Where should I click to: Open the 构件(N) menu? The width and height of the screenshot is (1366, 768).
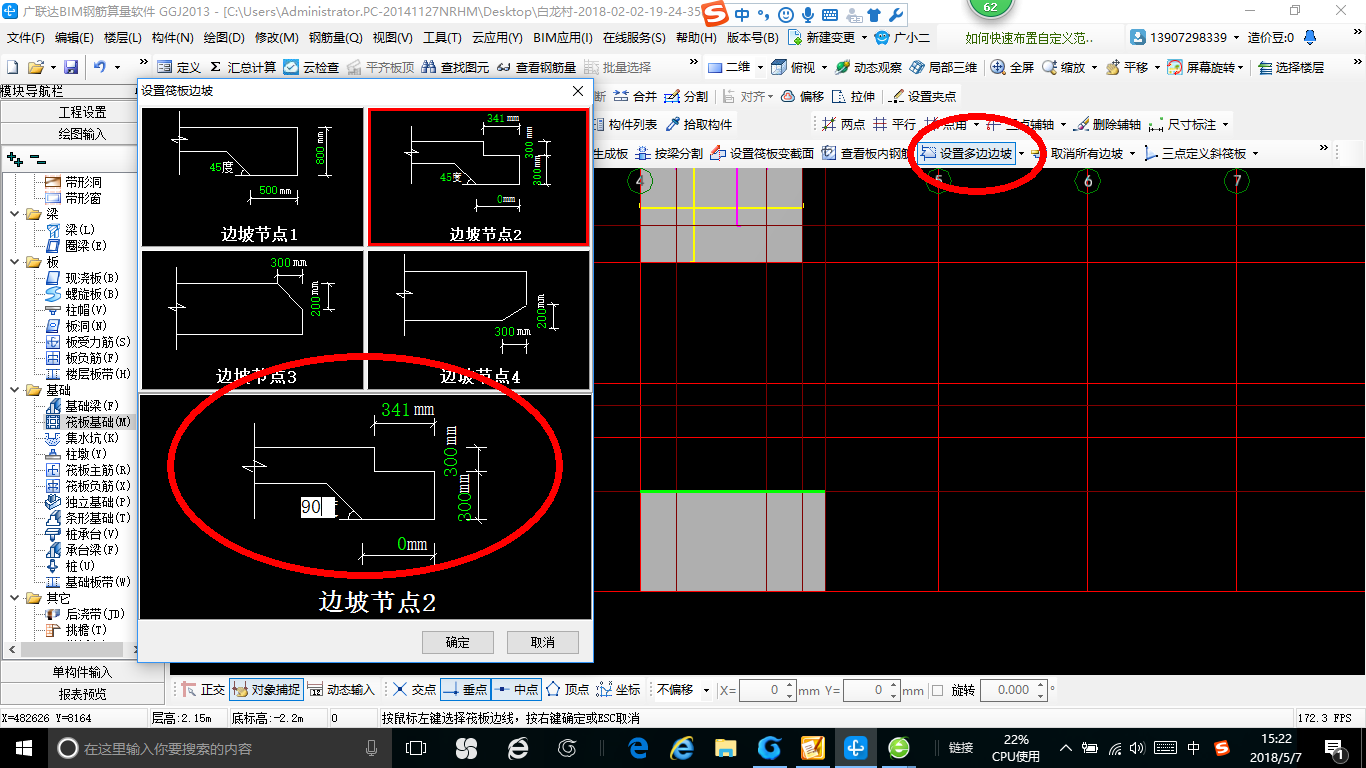tap(173, 37)
